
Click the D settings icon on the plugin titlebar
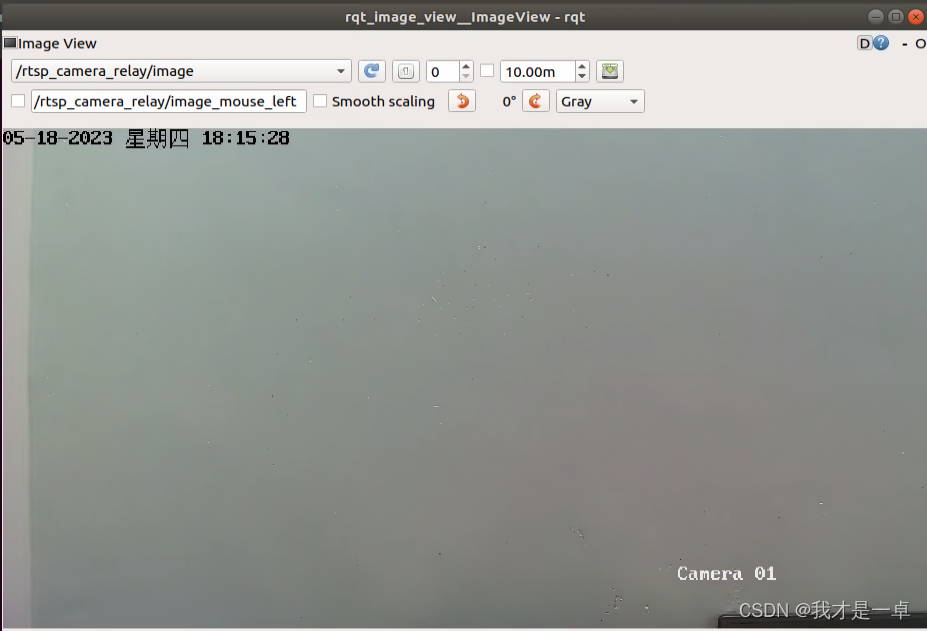click(864, 43)
